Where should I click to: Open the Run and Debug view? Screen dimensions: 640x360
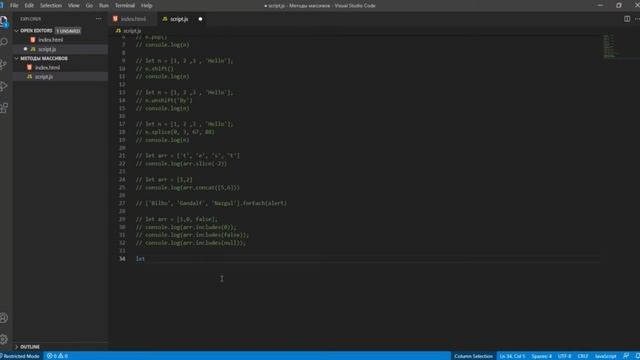coord(4,86)
